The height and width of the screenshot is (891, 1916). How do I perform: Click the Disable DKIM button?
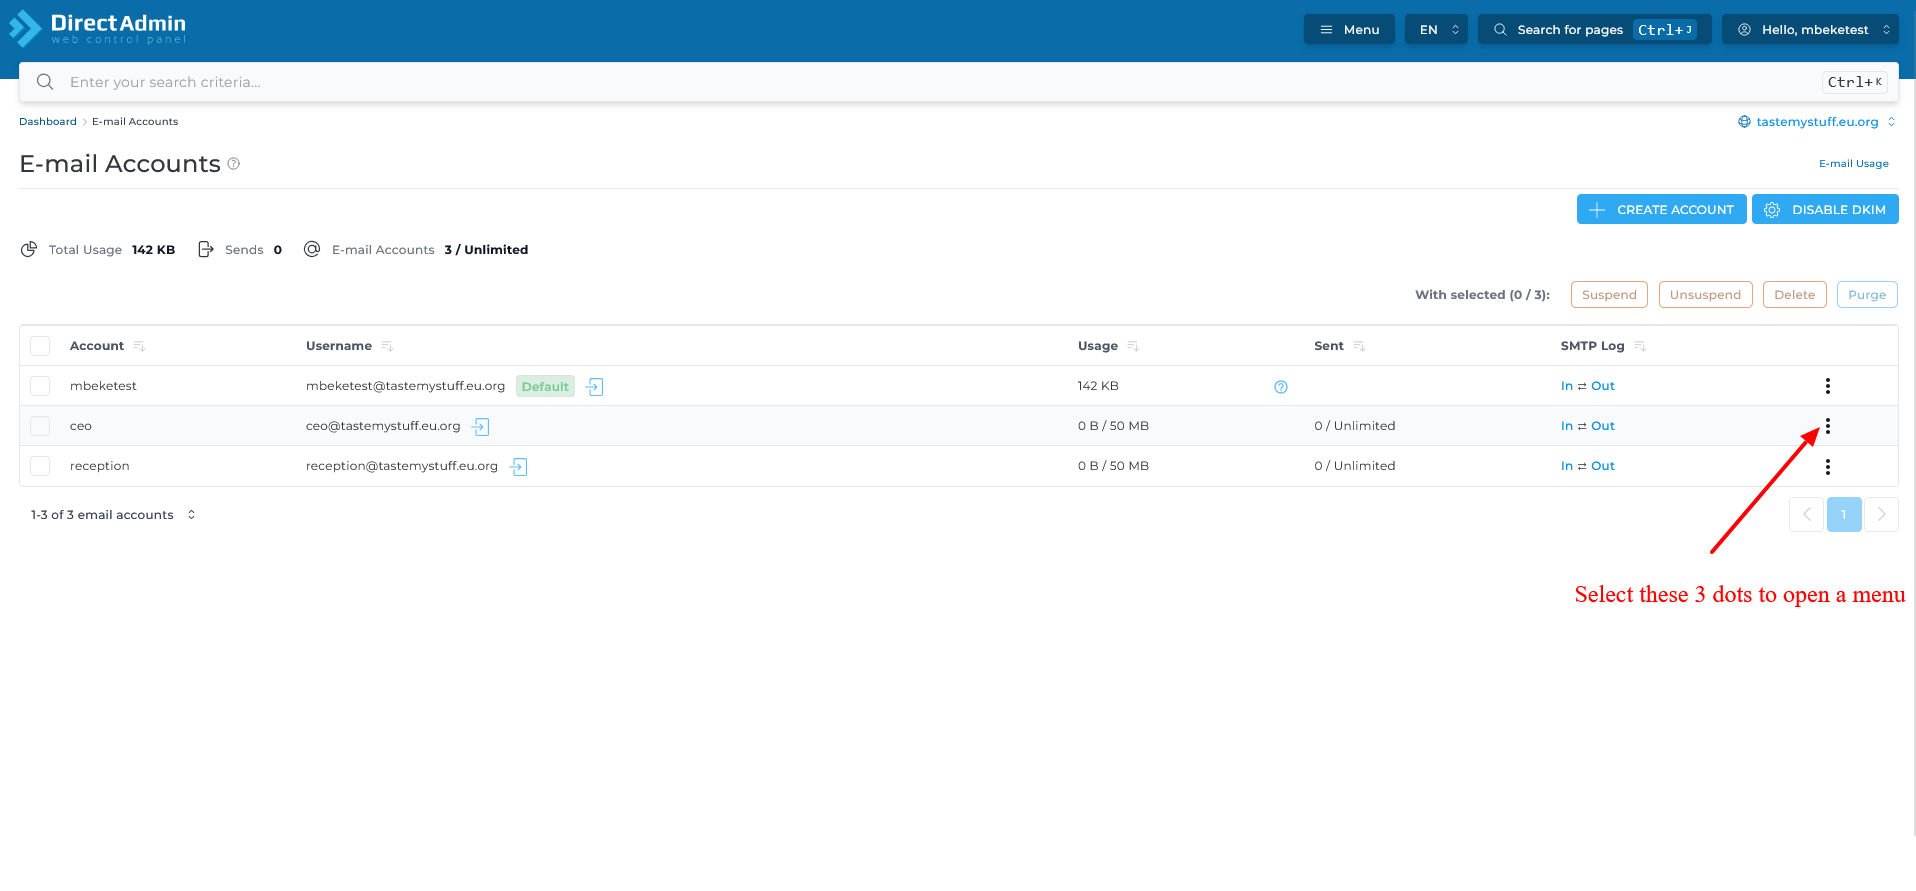coord(1825,210)
